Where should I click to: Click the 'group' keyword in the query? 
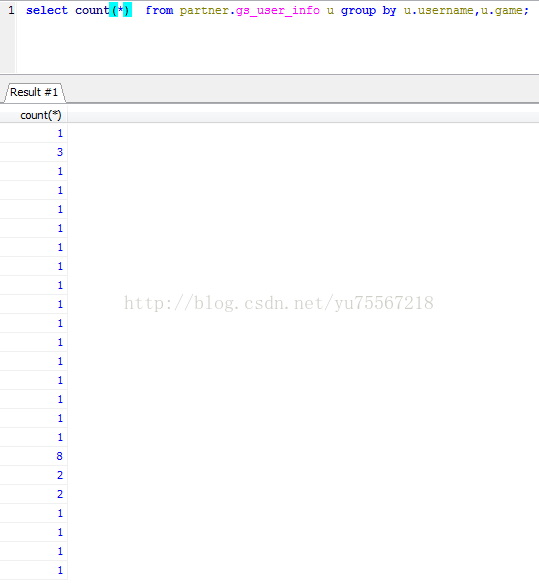click(358, 10)
